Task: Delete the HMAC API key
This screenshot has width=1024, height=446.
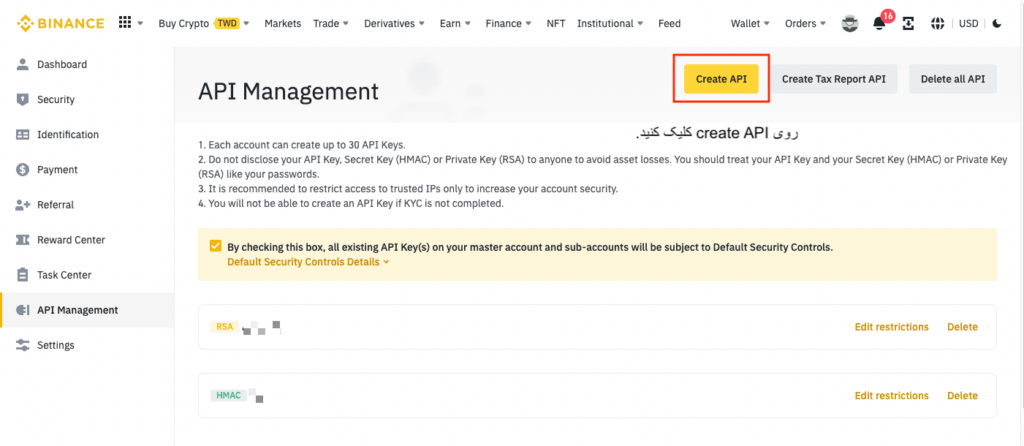Action: pos(962,396)
